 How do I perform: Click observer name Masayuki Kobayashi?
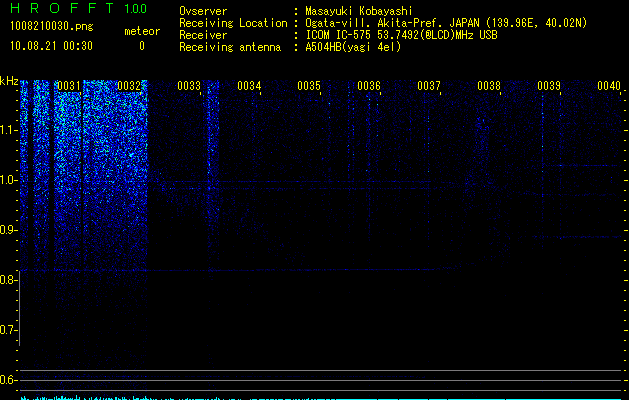359,11
